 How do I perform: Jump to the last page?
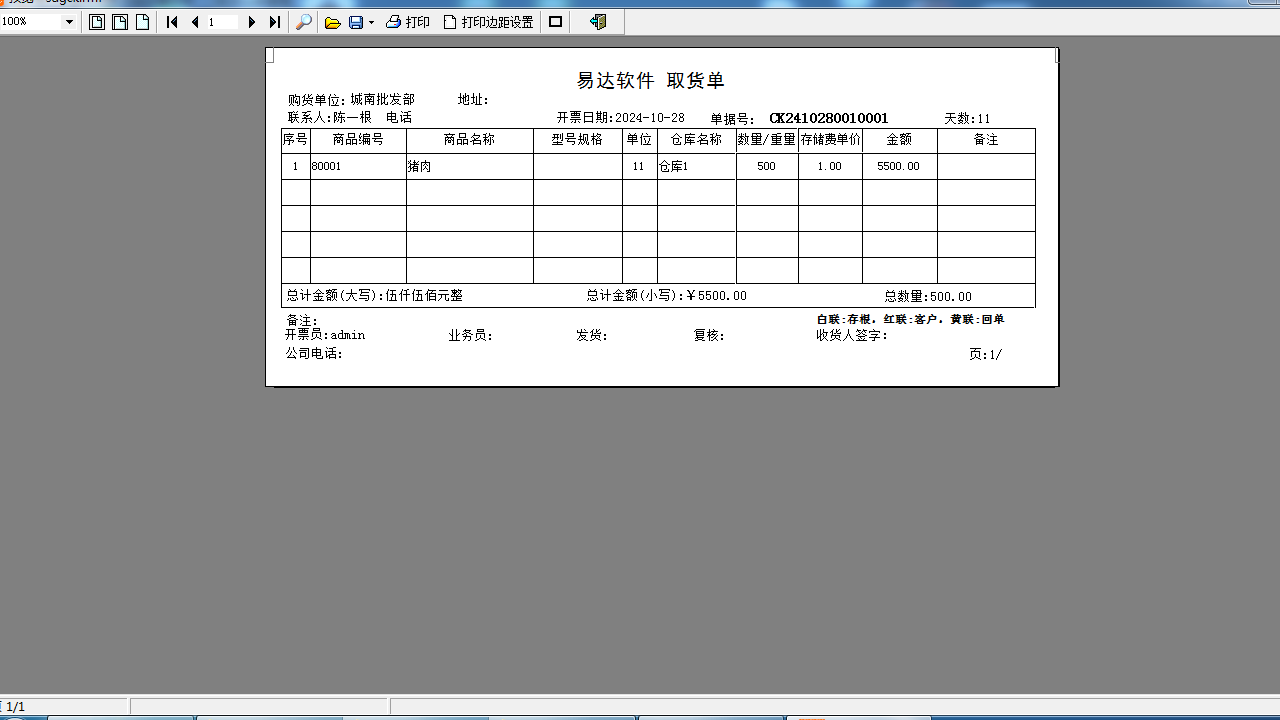(272, 21)
